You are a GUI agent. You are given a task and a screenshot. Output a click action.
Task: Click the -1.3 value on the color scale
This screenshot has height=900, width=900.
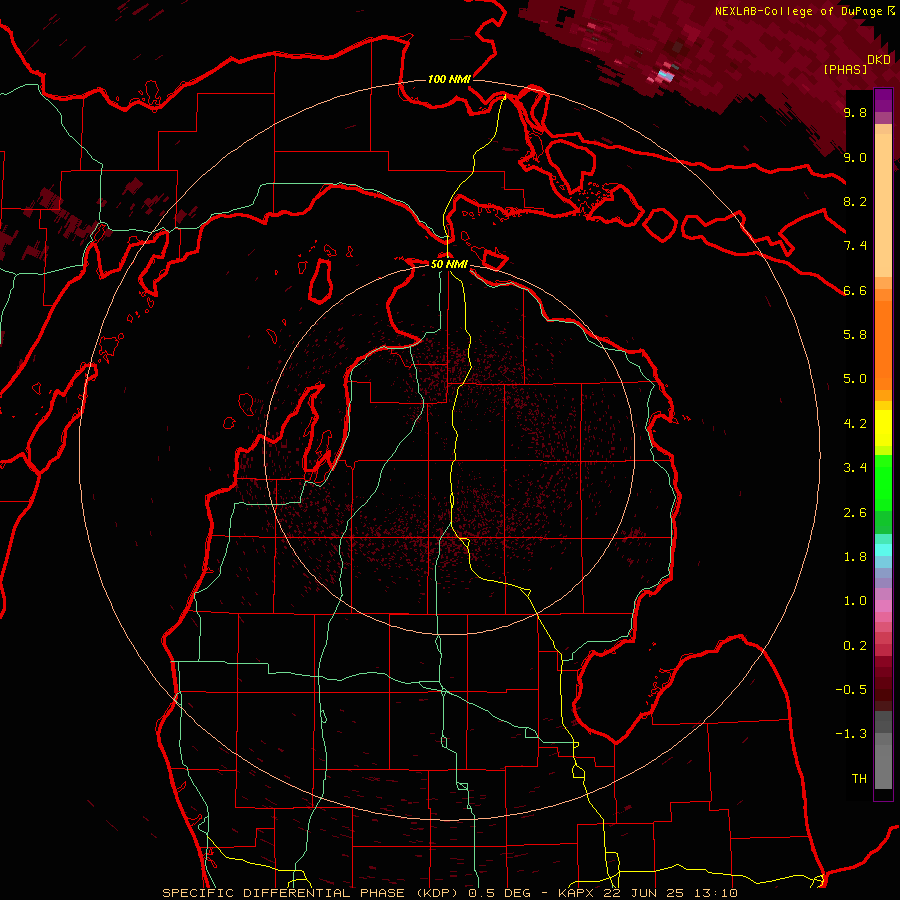click(851, 734)
